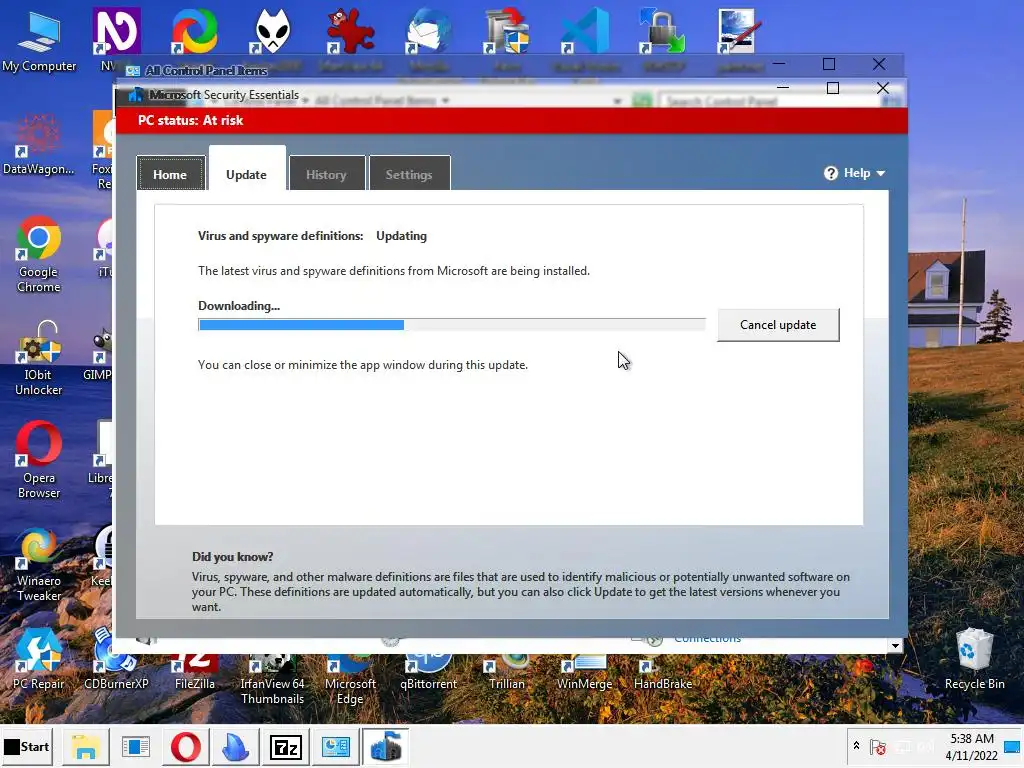
Task: Click the Downloading progress bar
Action: point(452,325)
